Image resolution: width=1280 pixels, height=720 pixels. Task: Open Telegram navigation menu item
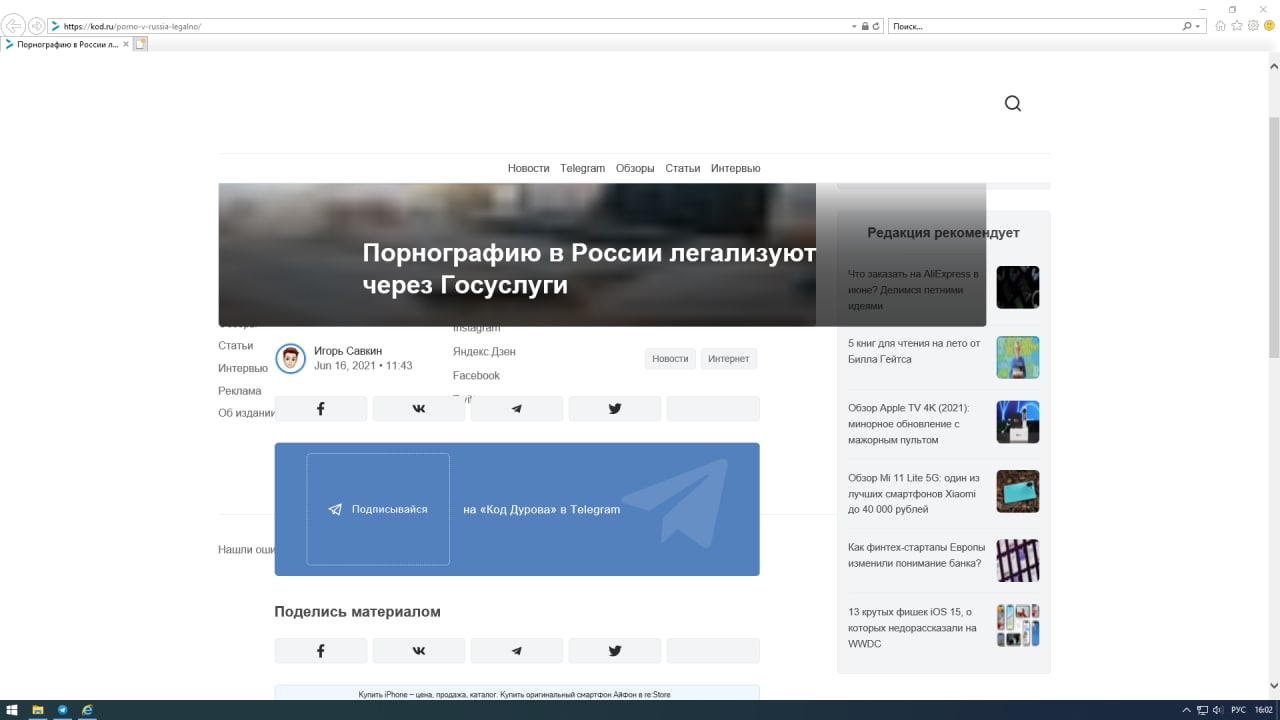pyautogui.click(x=582, y=168)
